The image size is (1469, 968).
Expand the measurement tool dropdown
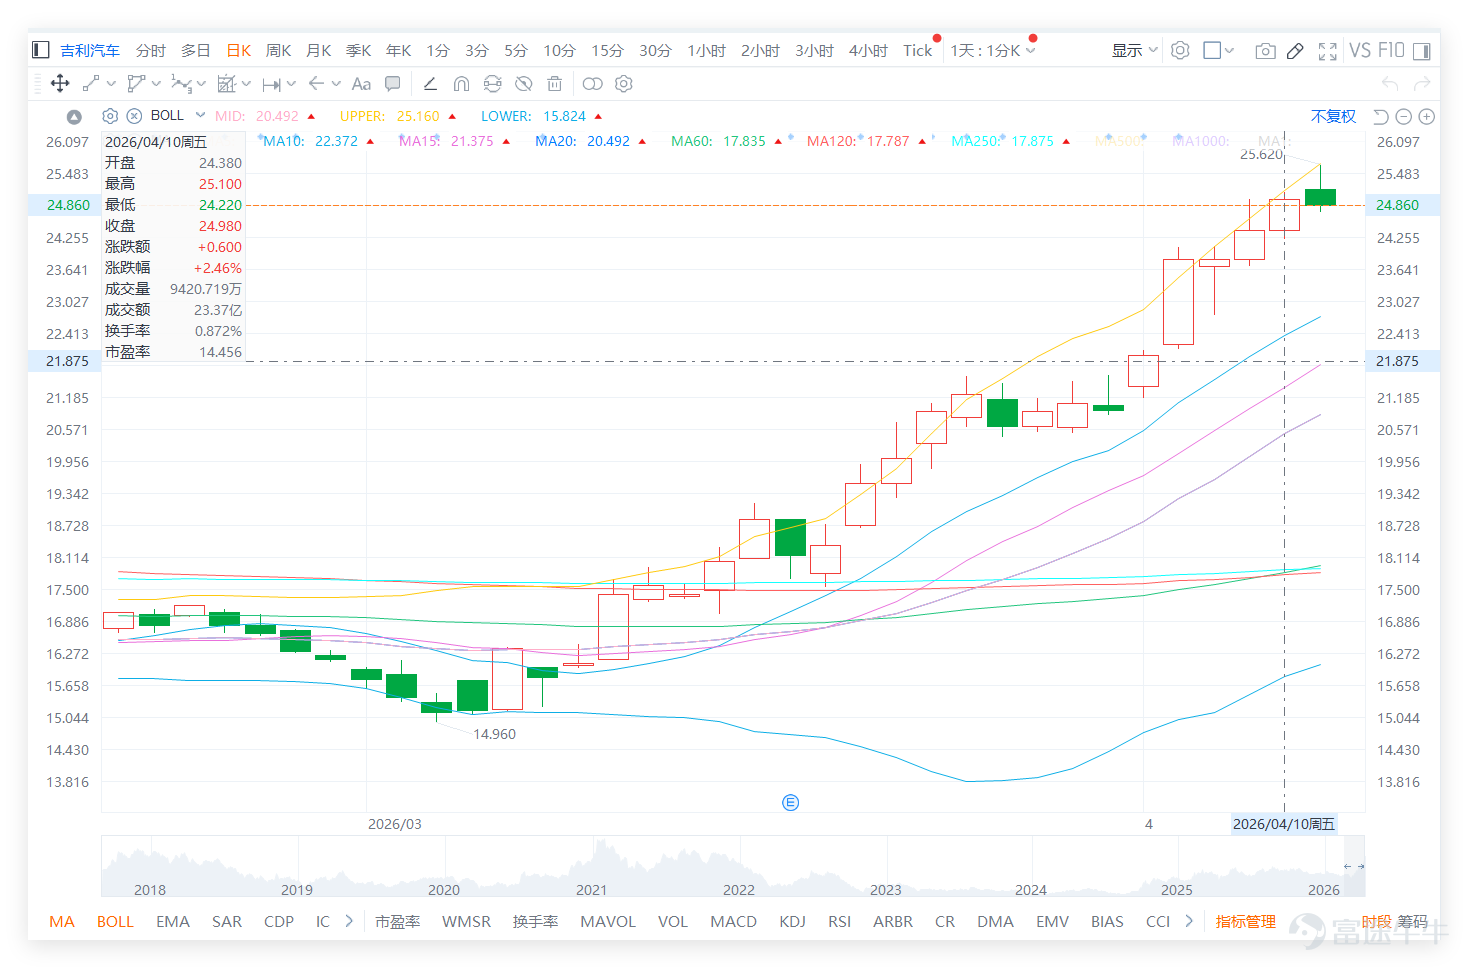[246, 84]
